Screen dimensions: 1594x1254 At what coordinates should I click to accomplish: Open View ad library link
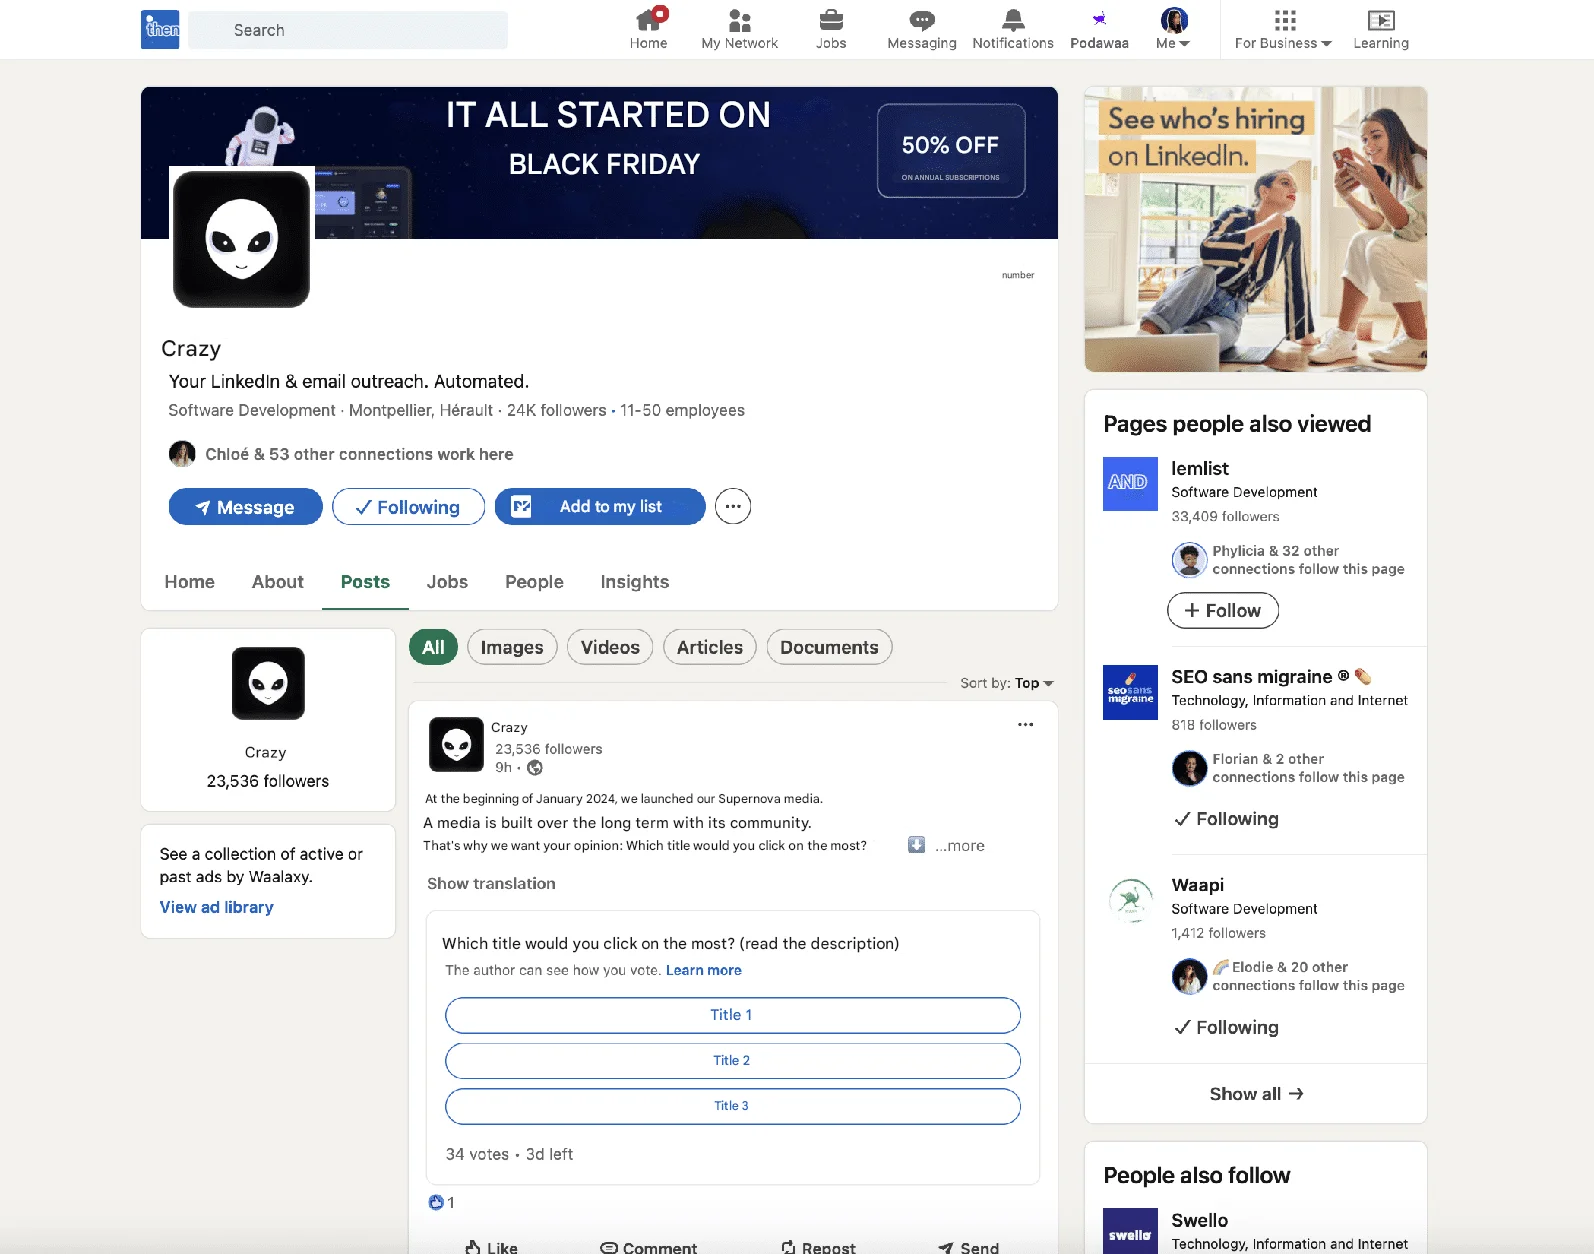click(x=217, y=907)
